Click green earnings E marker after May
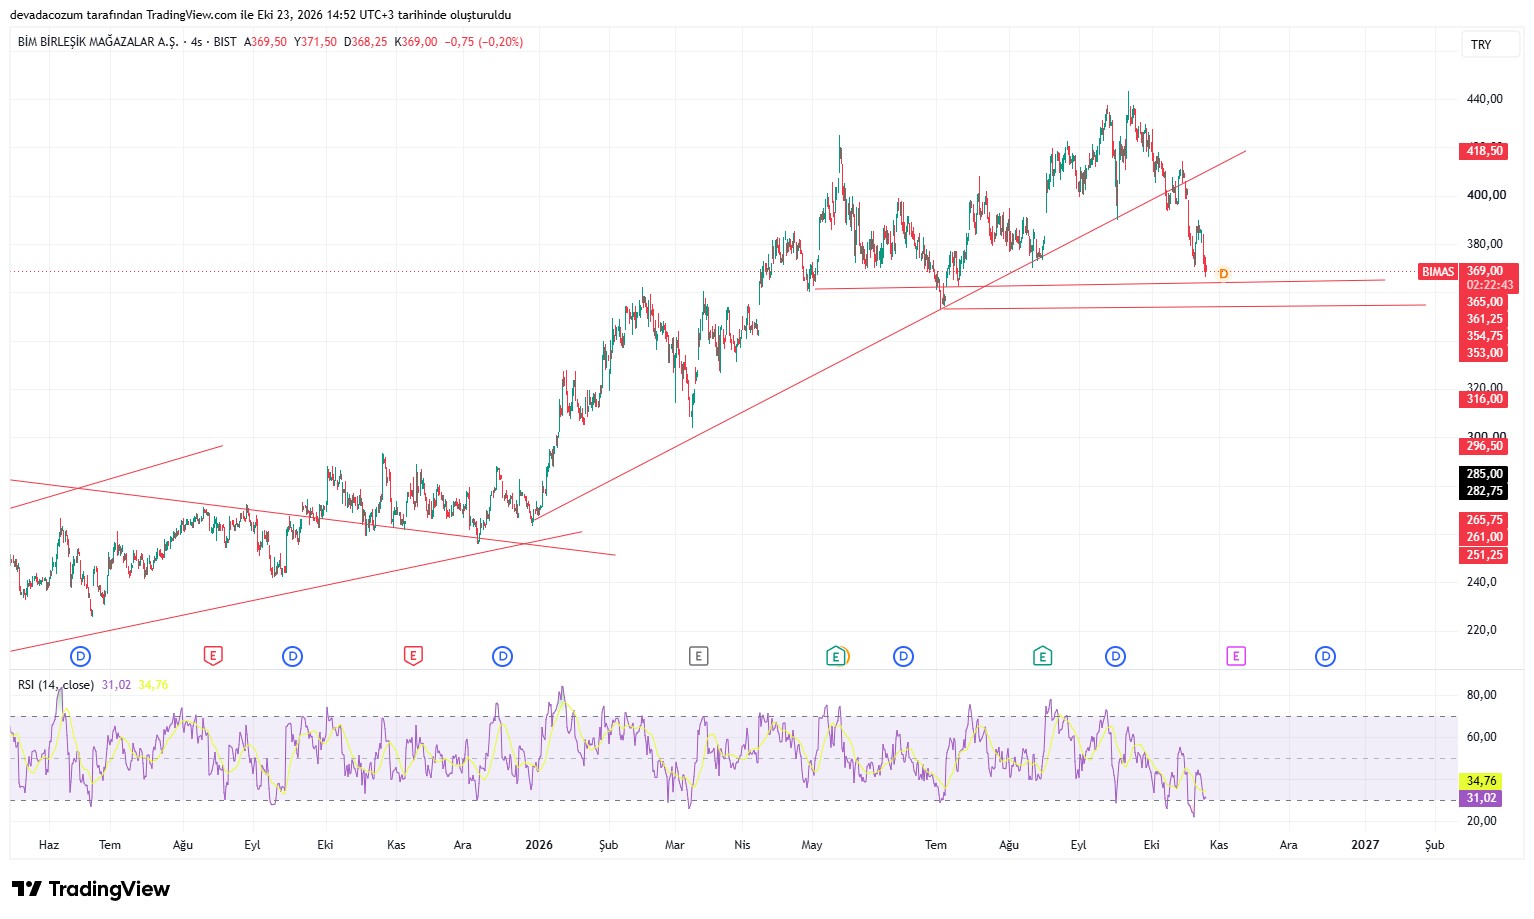 coord(836,657)
